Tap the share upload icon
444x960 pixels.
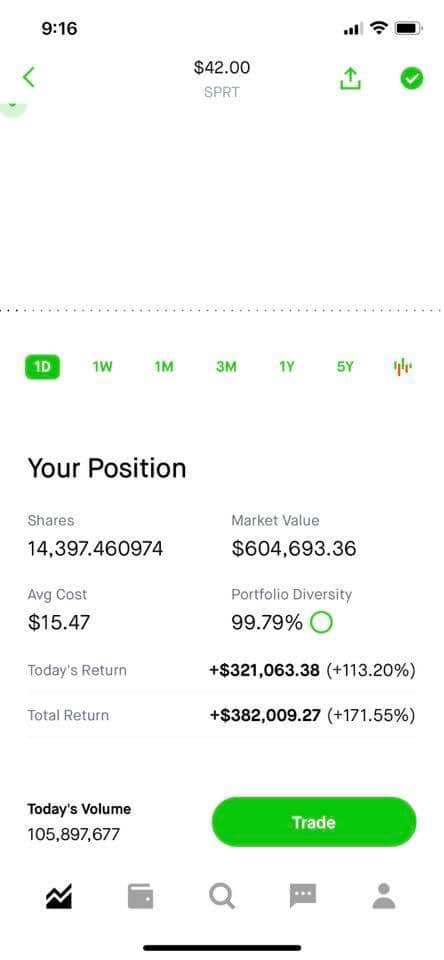click(350, 78)
